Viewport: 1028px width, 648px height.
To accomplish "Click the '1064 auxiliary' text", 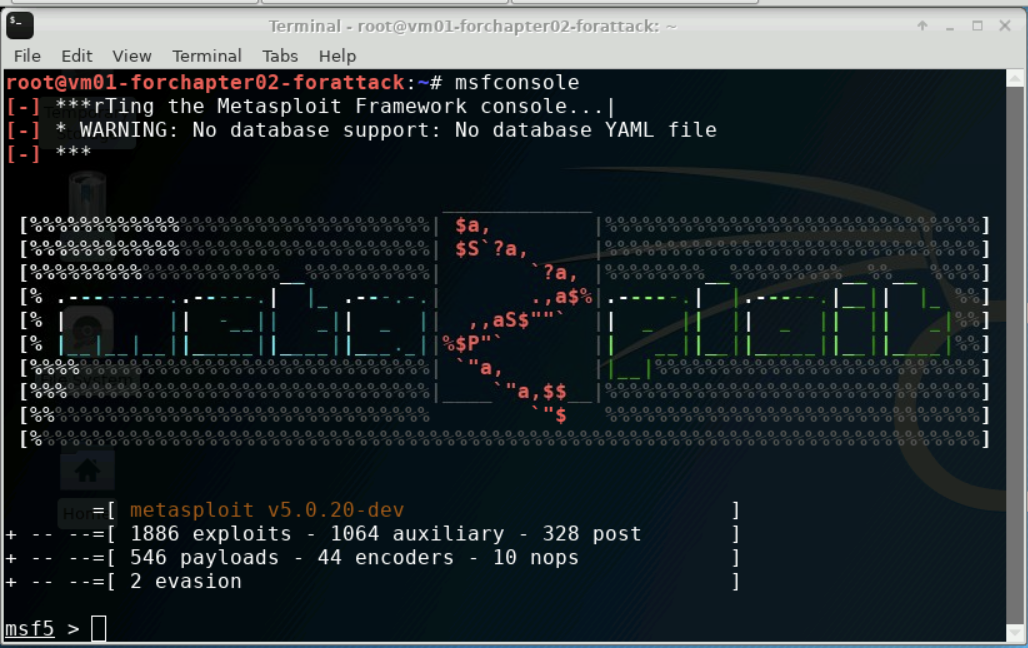I will [x=417, y=534].
